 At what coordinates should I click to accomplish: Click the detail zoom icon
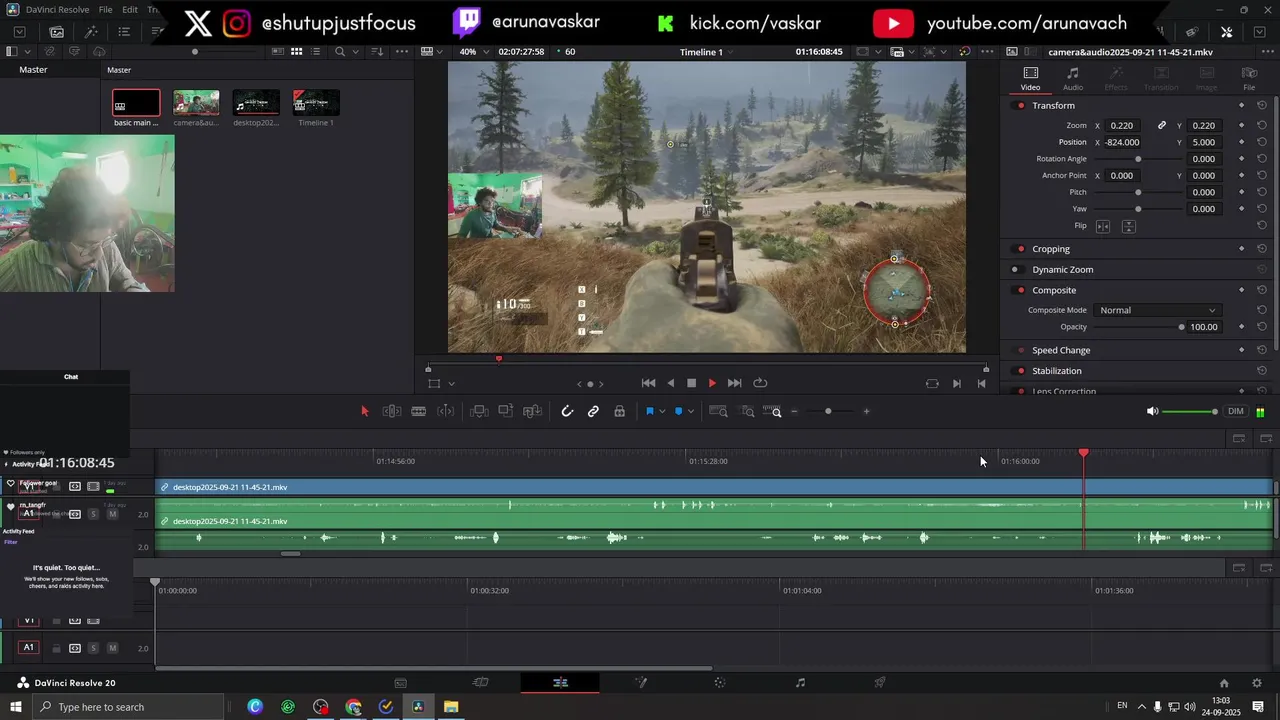(x=747, y=411)
